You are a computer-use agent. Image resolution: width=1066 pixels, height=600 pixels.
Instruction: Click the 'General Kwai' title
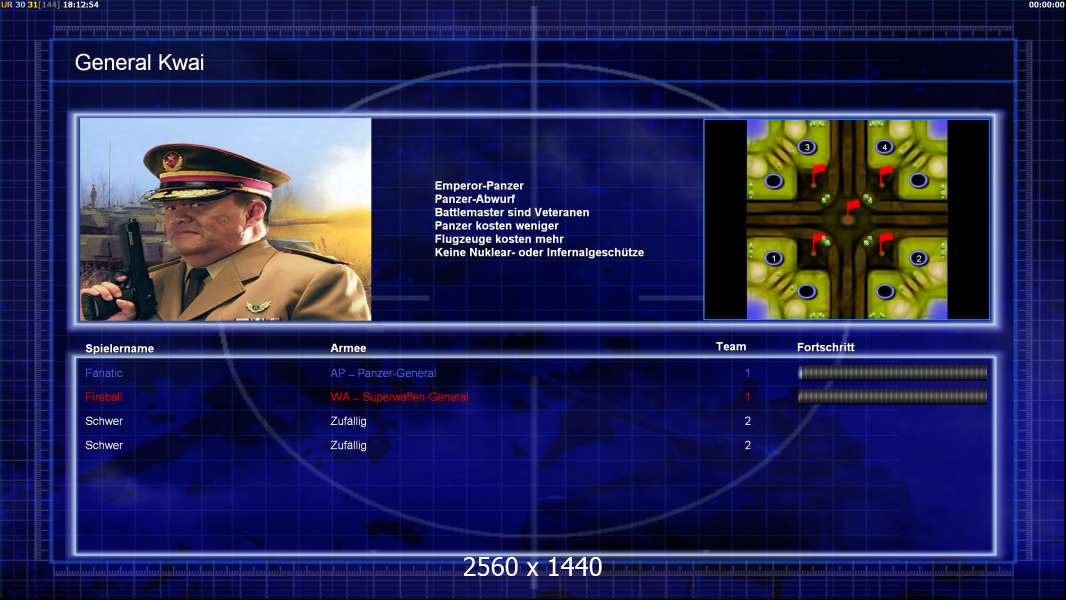tap(139, 63)
